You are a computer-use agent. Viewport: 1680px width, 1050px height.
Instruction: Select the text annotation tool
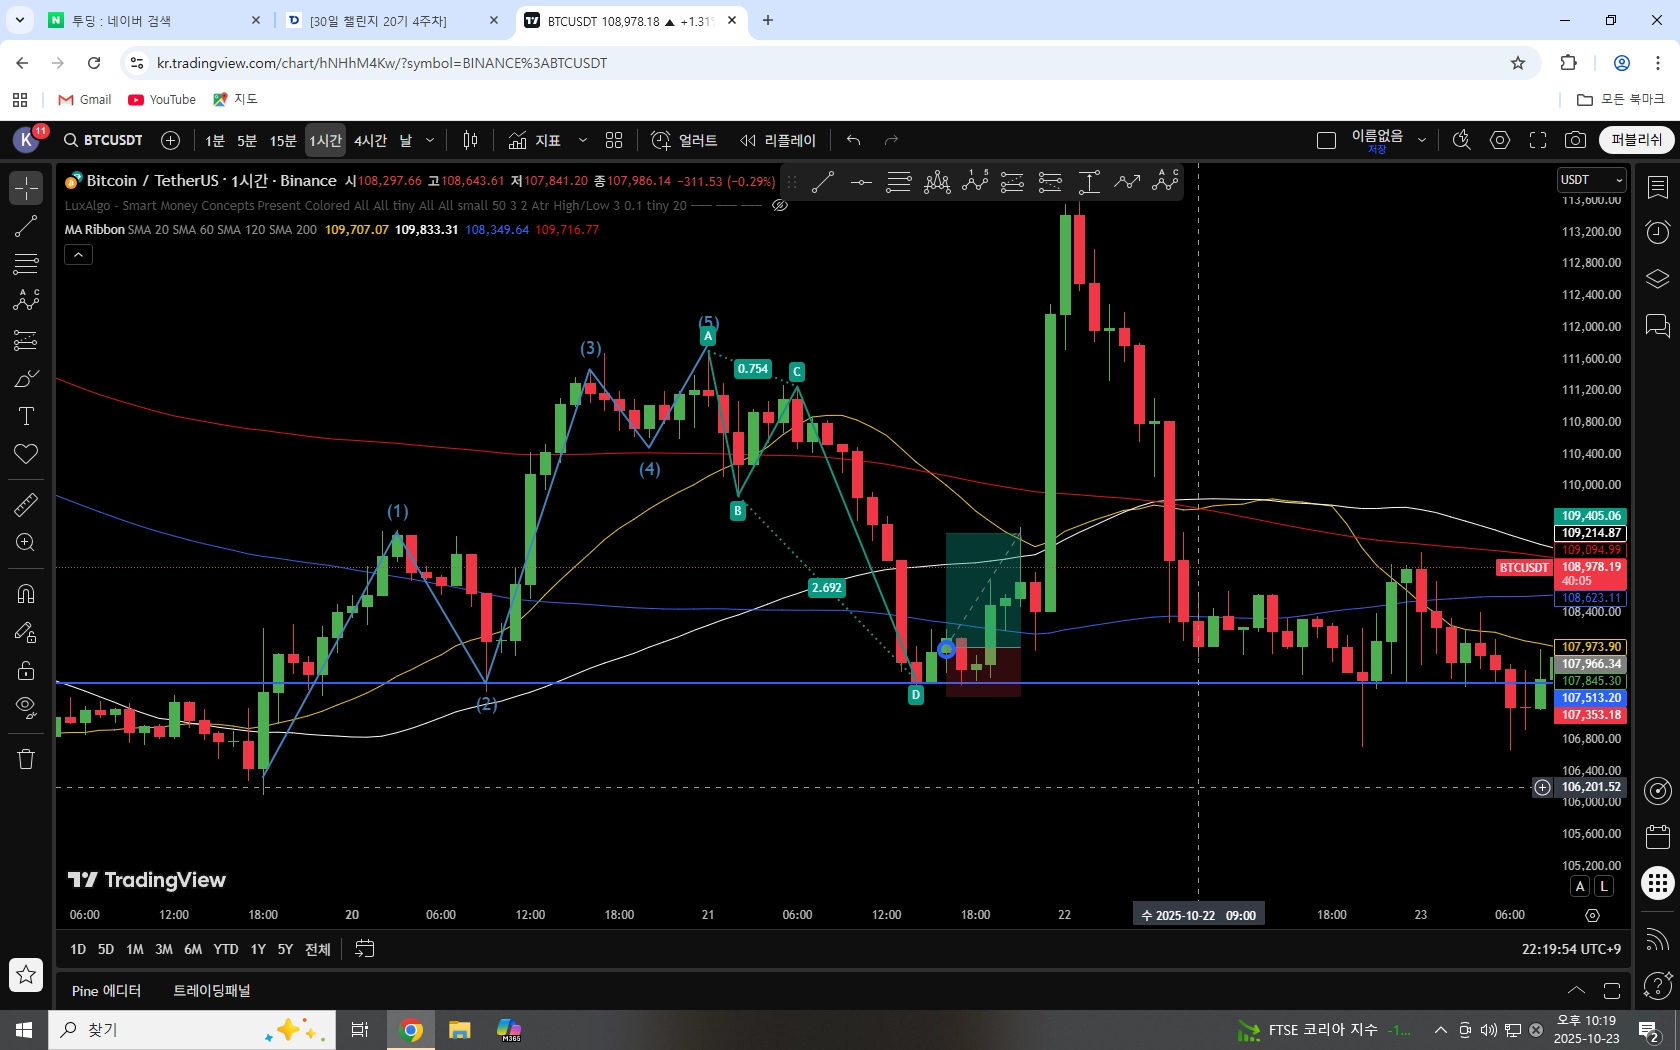click(26, 417)
